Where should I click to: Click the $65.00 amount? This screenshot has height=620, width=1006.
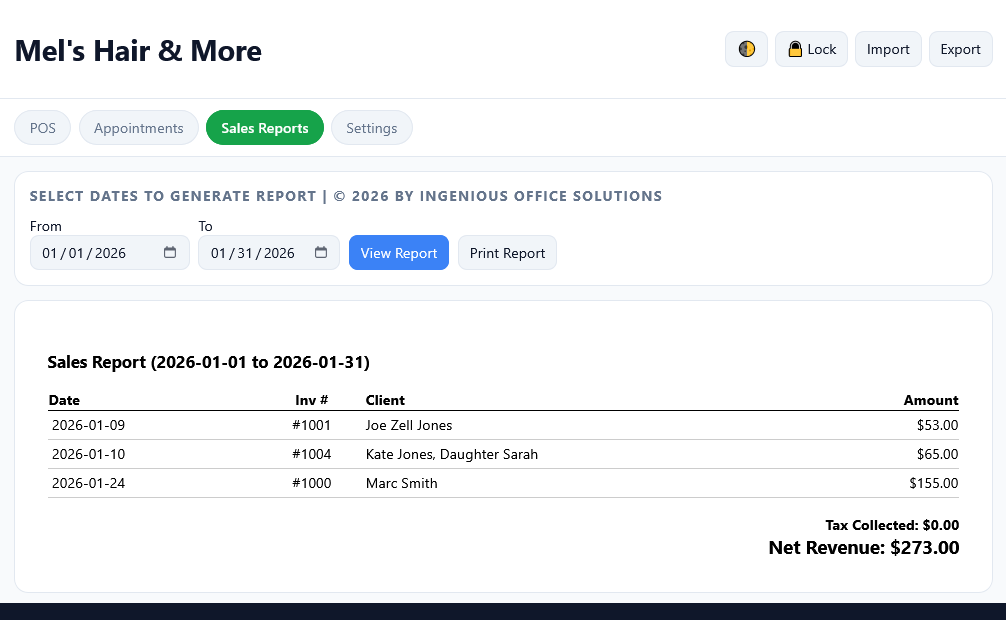[x=937, y=454]
